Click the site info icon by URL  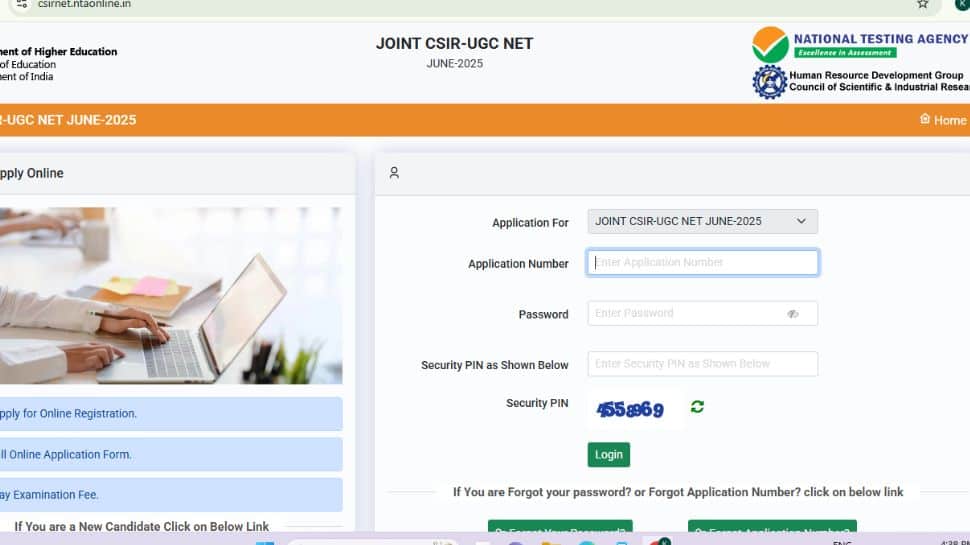pos(22,4)
